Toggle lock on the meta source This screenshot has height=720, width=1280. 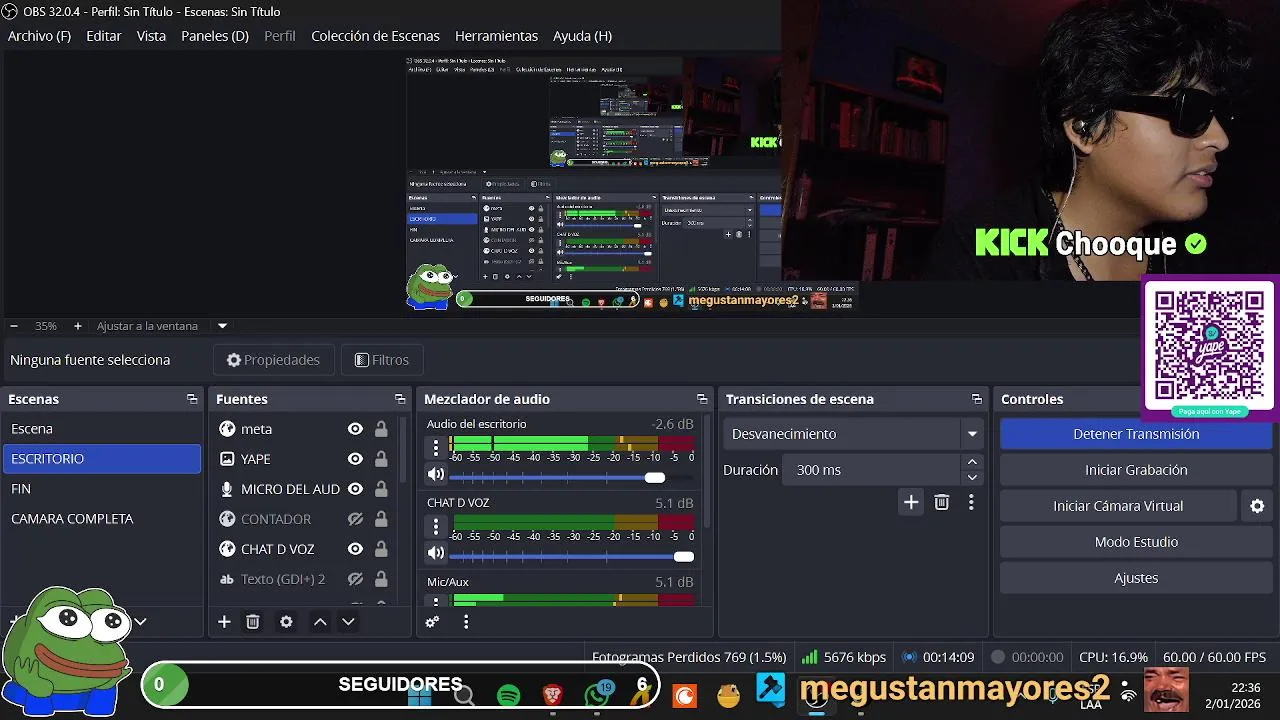pos(381,429)
